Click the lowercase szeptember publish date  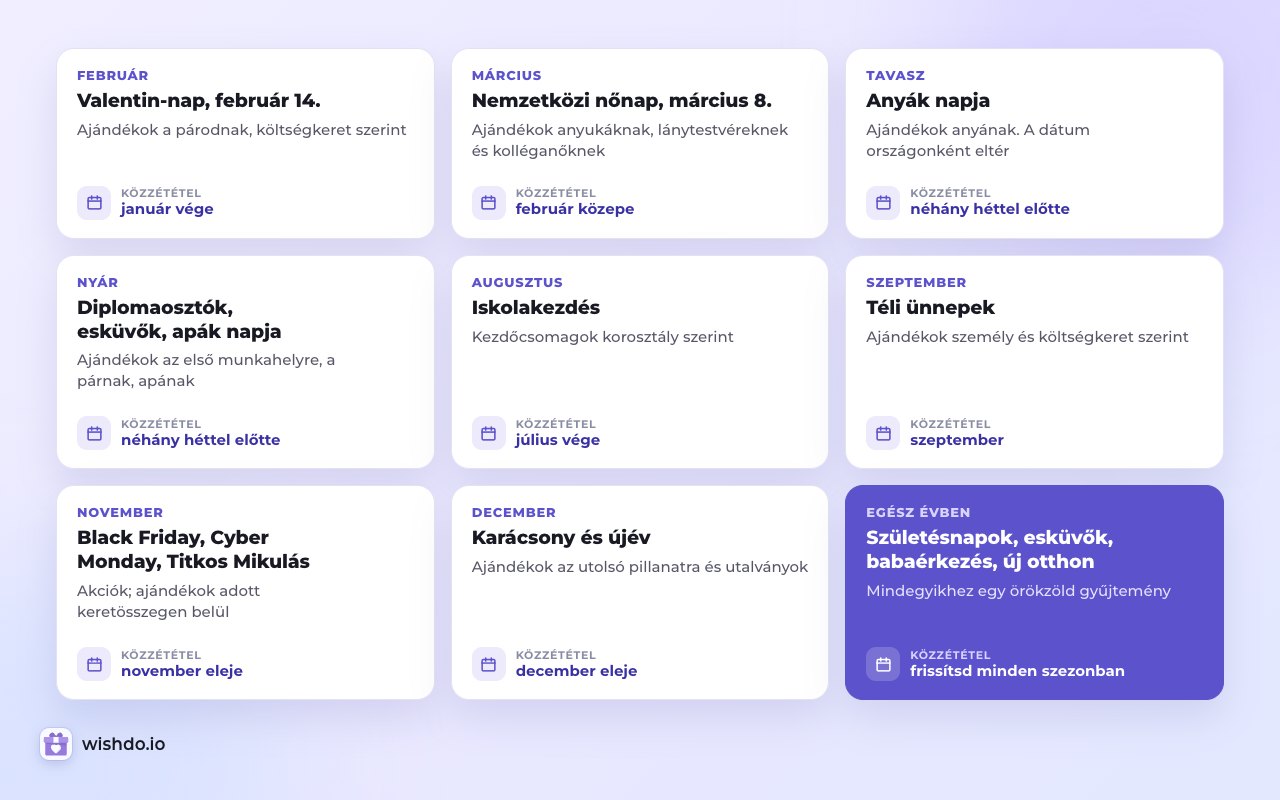click(957, 440)
